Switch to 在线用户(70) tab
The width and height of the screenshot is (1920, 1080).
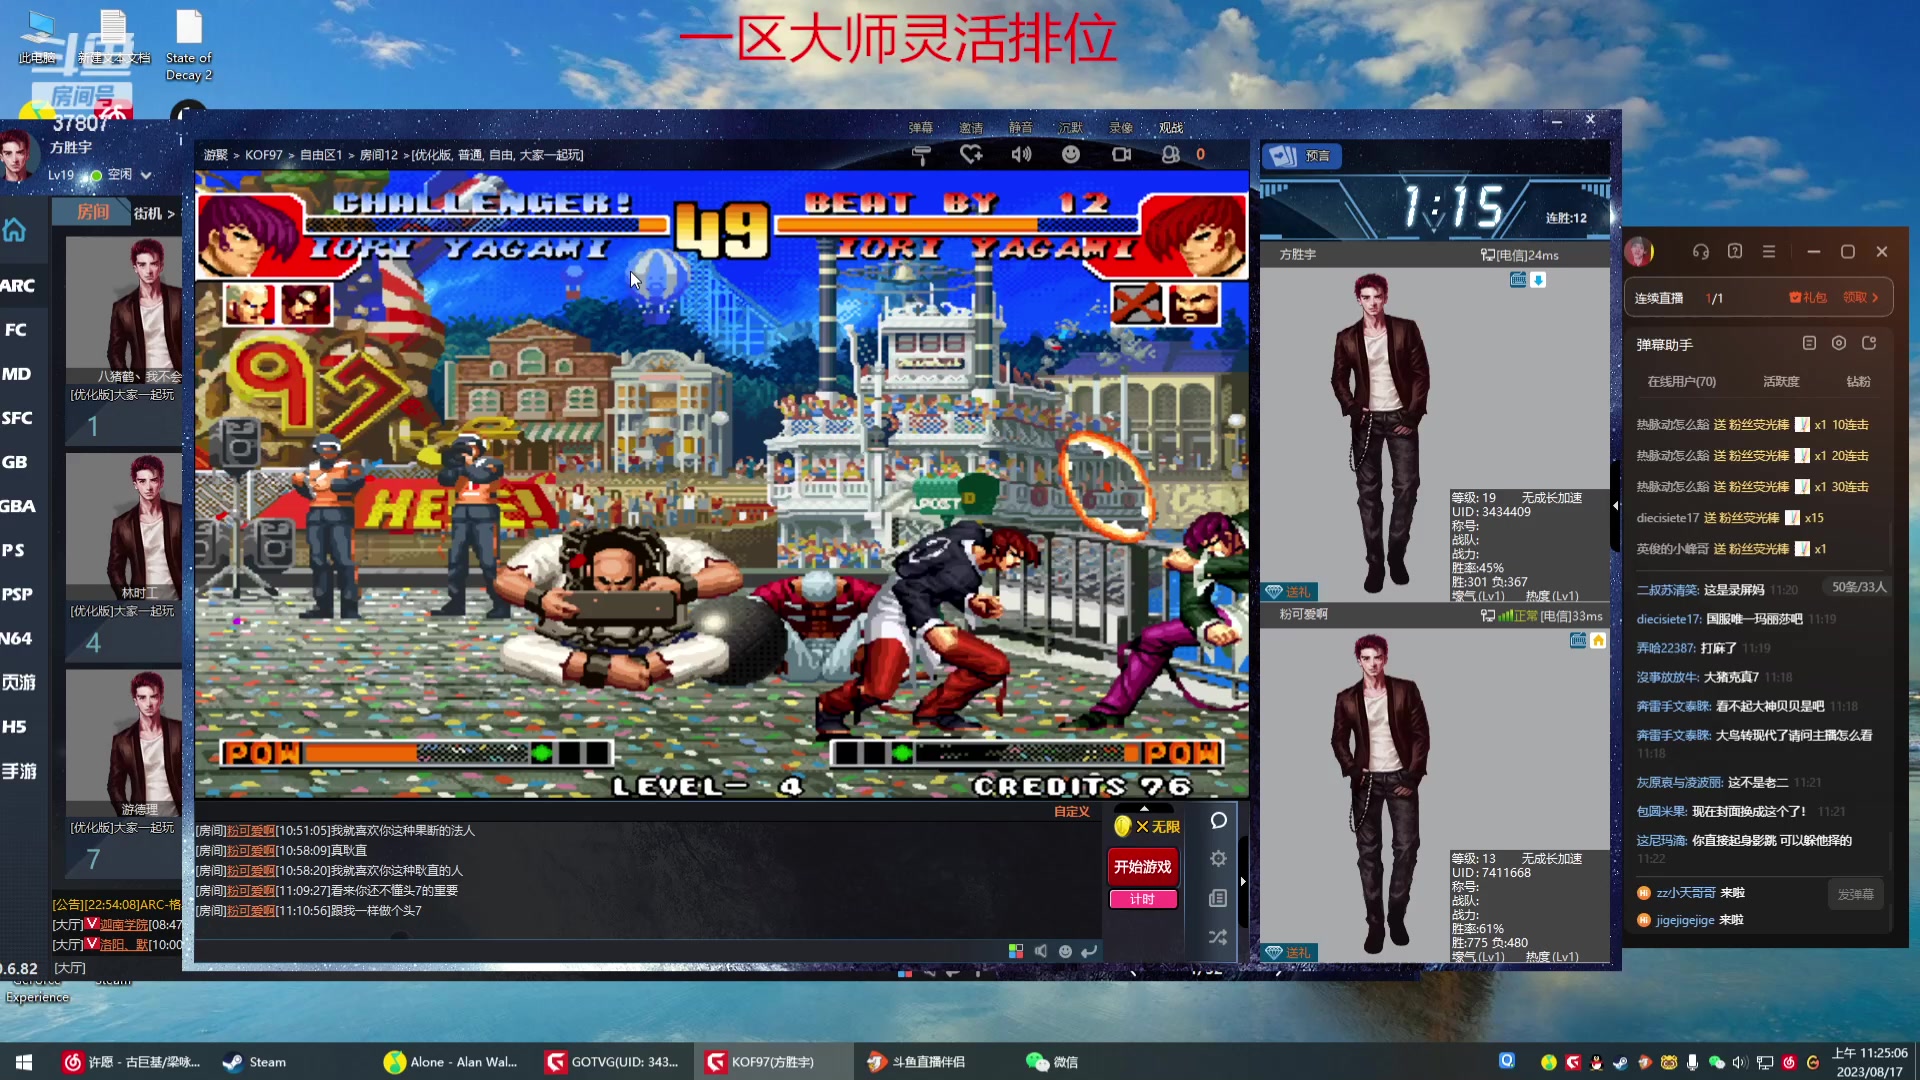[x=1681, y=382]
